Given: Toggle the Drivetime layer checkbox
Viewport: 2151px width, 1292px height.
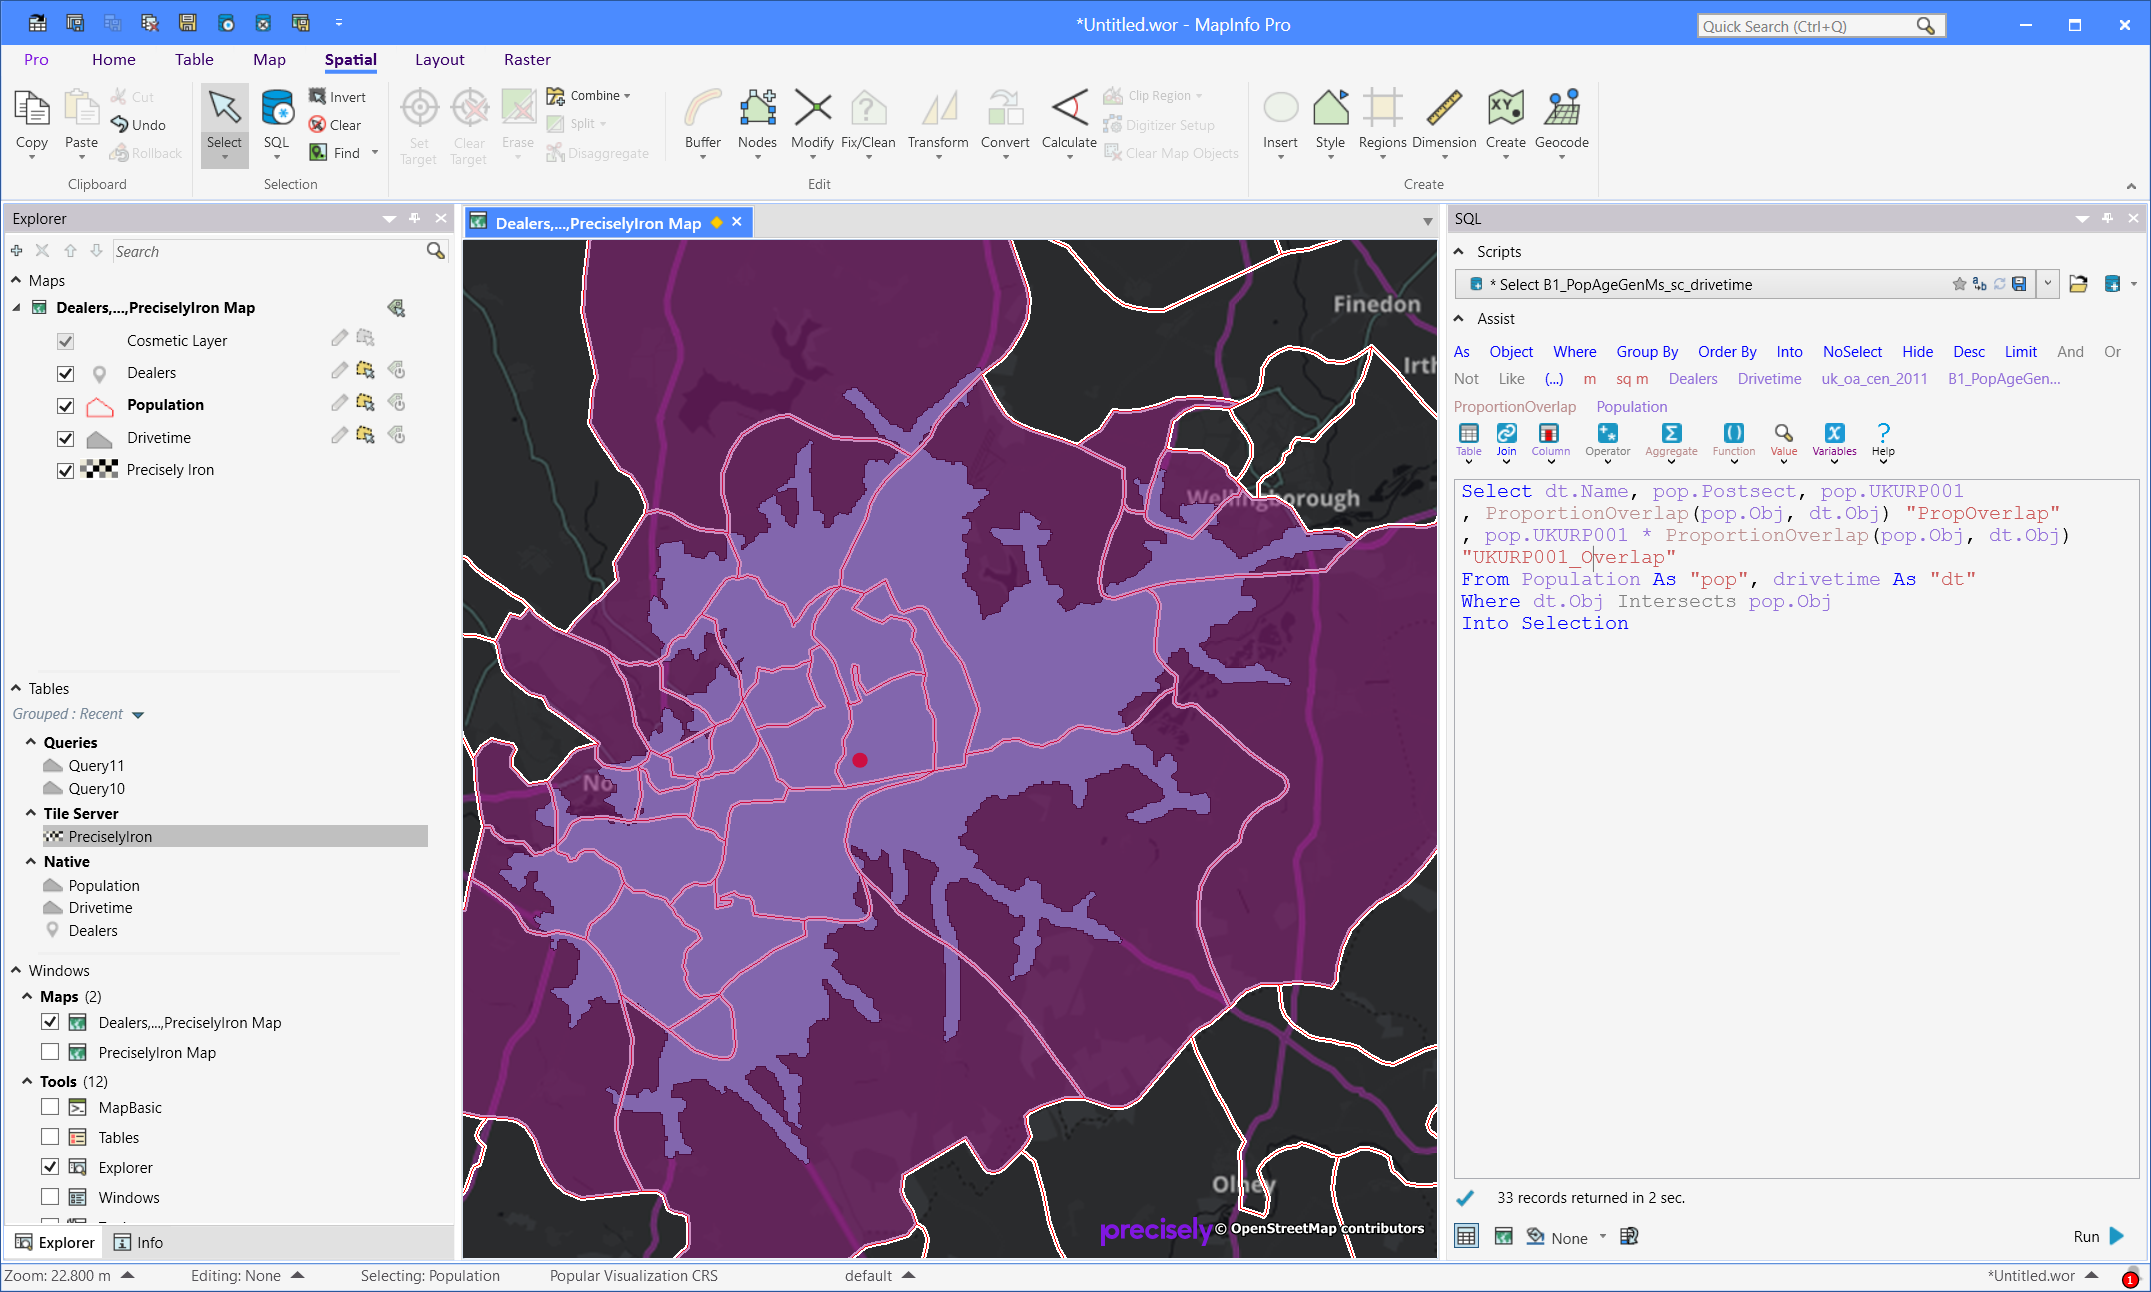Looking at the screenshot, I should 66,438.
